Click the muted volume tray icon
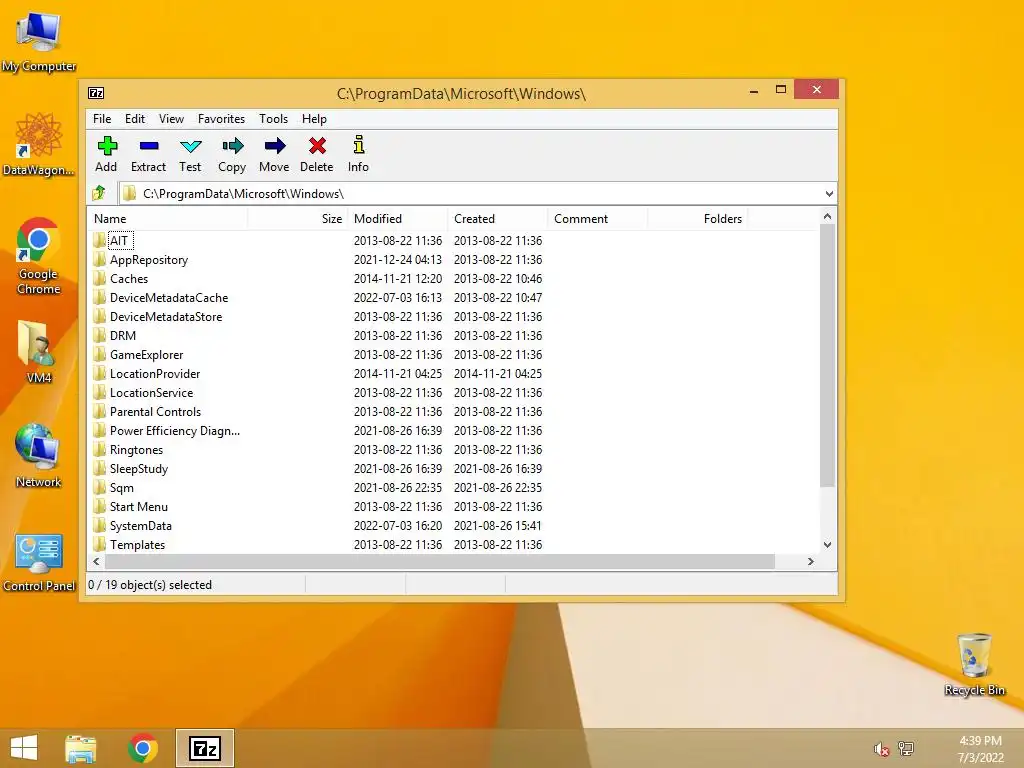Image resolution: width=1024 pixels, height=768 pixels. (x=881, y=749)
